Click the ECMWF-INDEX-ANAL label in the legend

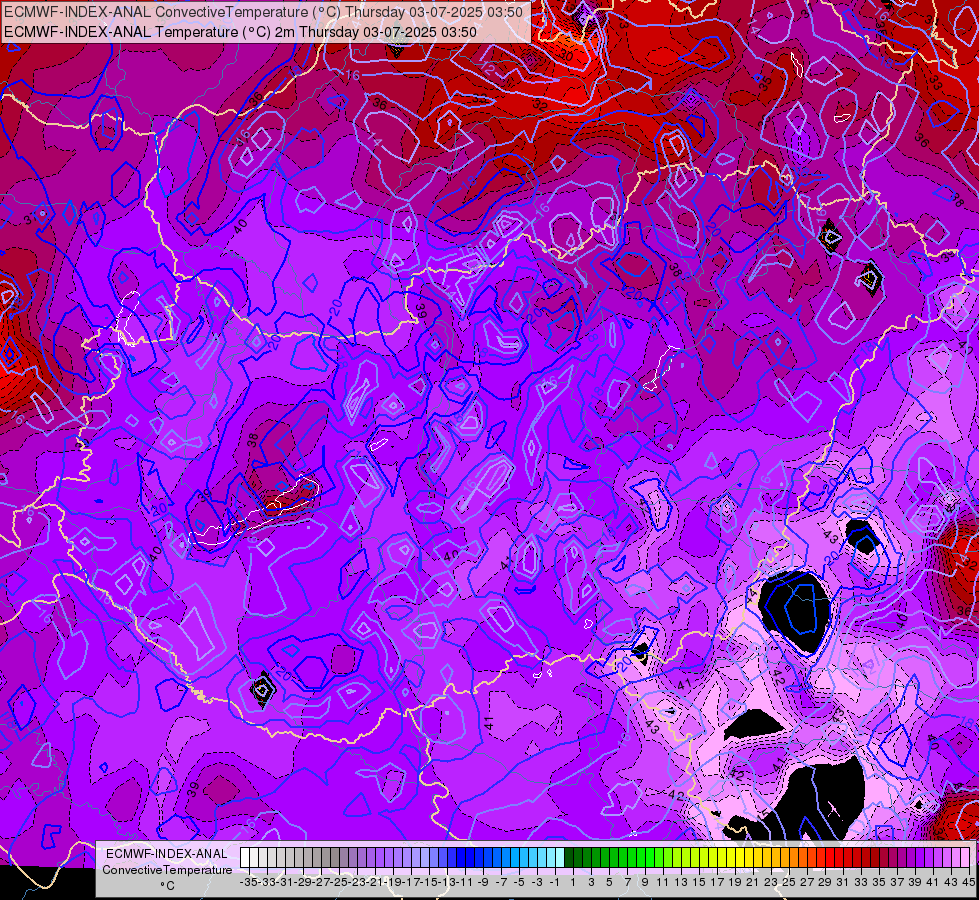click(167, 854)
